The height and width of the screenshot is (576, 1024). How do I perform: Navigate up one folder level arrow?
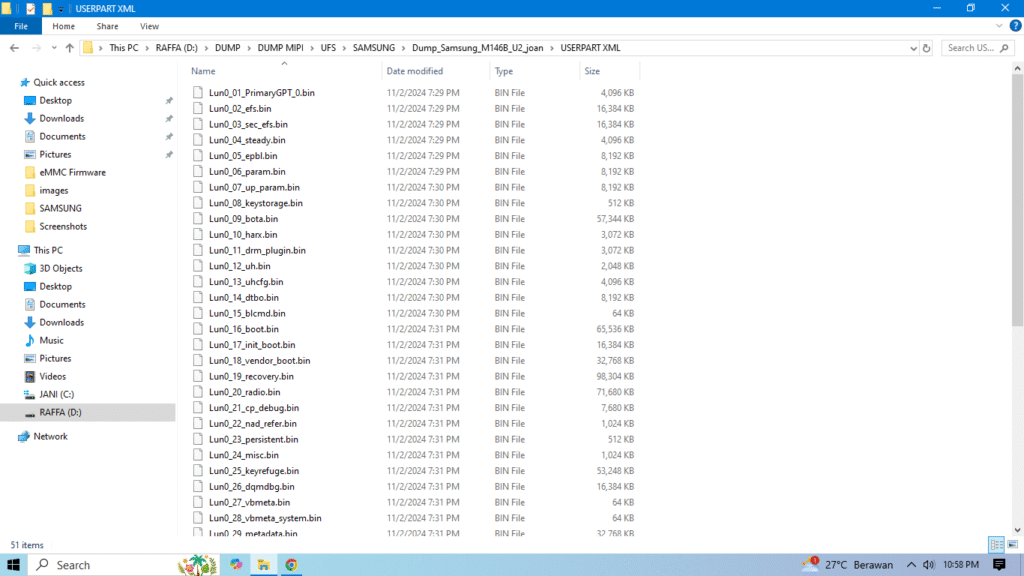70,48
